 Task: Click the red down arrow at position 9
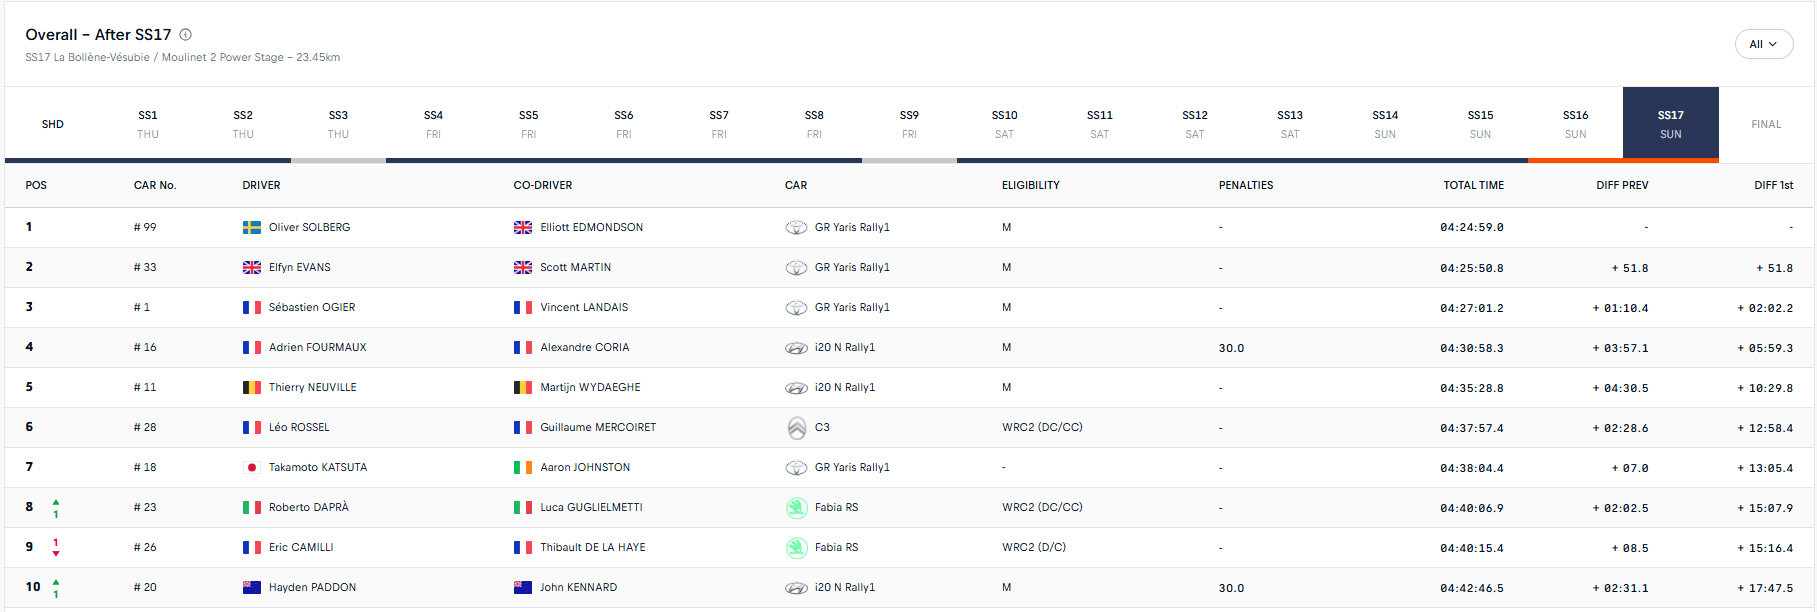click(56, 553)
